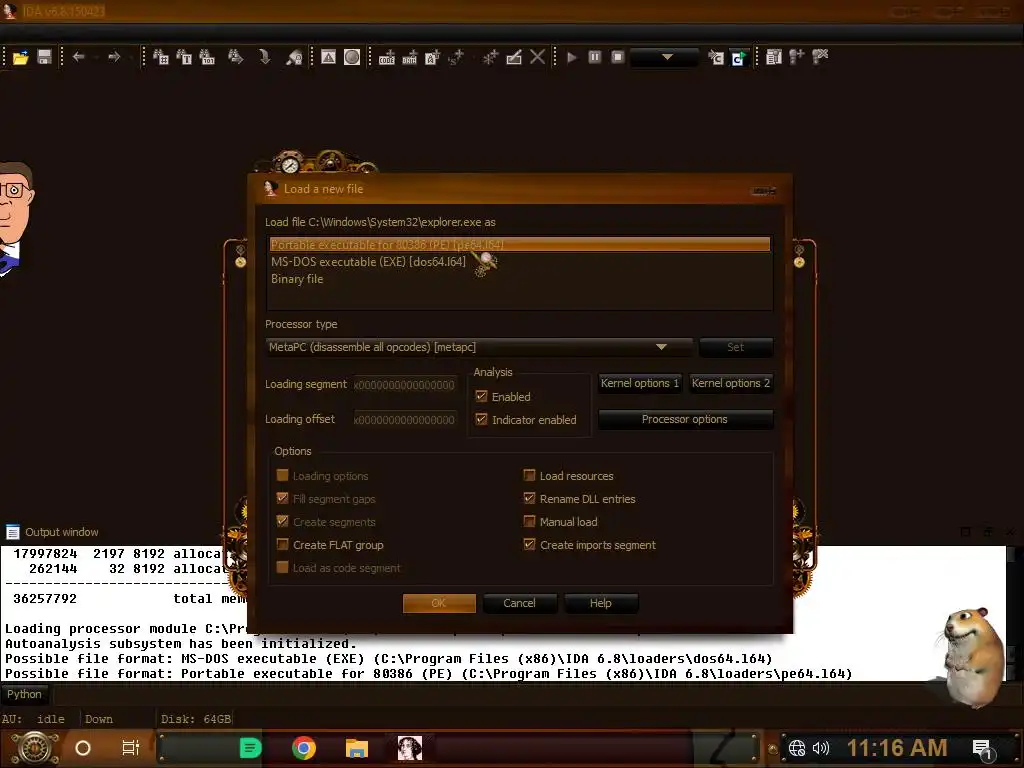Viewport: 1024px width, 768px height.
Task: Select Portable executable for 80386 (PE) loader
Action: 520,244
